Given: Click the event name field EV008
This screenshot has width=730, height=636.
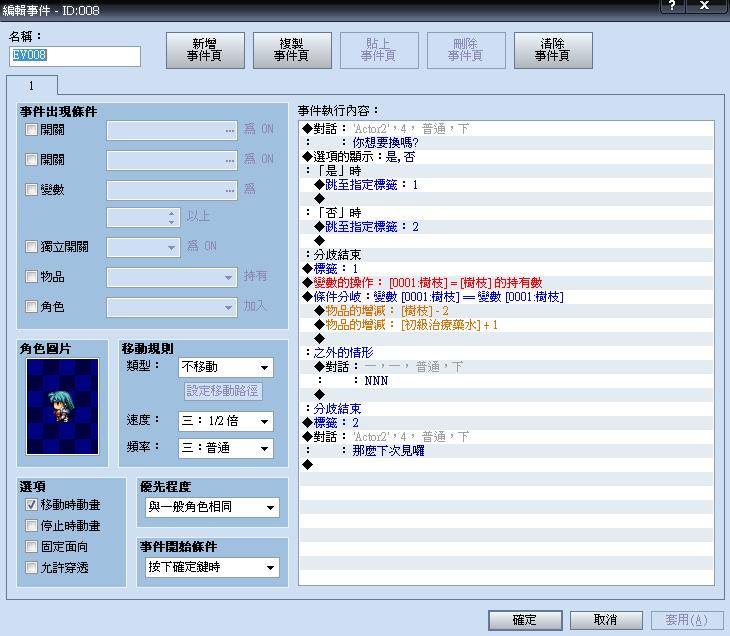Looking at the screenshot, I should tap(74, 56).
